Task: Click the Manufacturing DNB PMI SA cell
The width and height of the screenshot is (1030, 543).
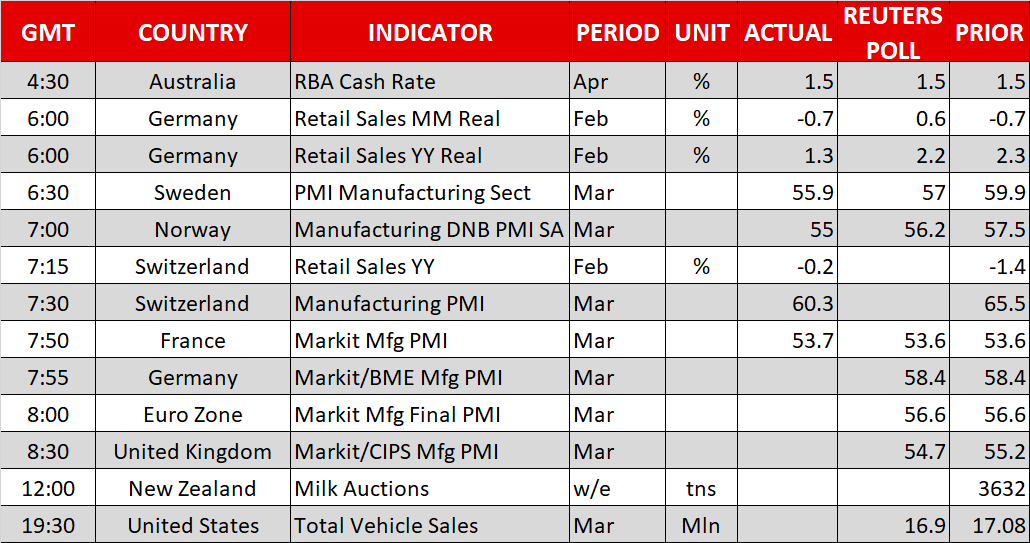Action: tap(430, 230)
